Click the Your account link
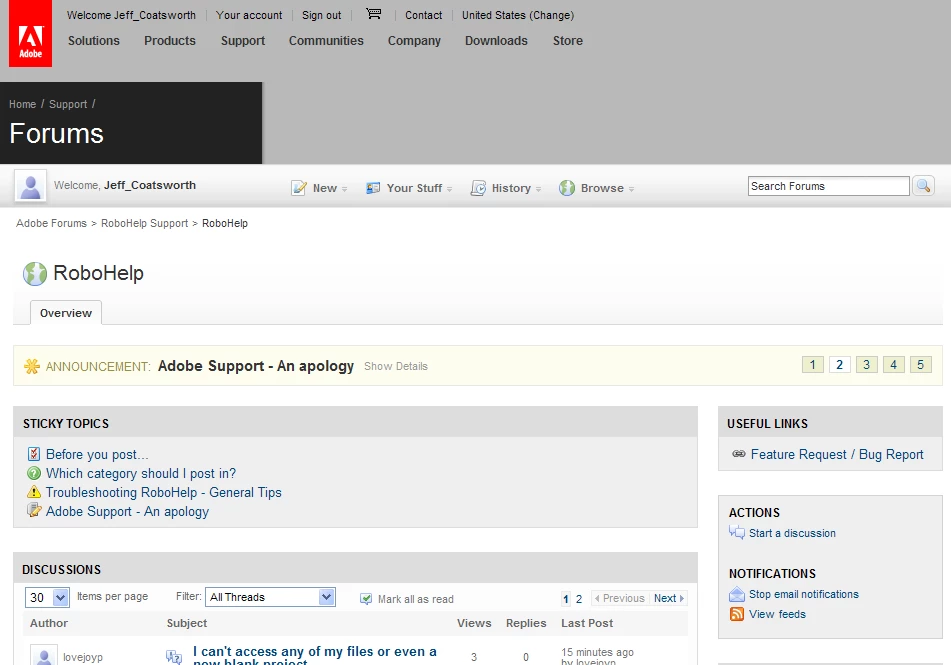Viewport: 951px width, 665px height. tap(249, 15)
